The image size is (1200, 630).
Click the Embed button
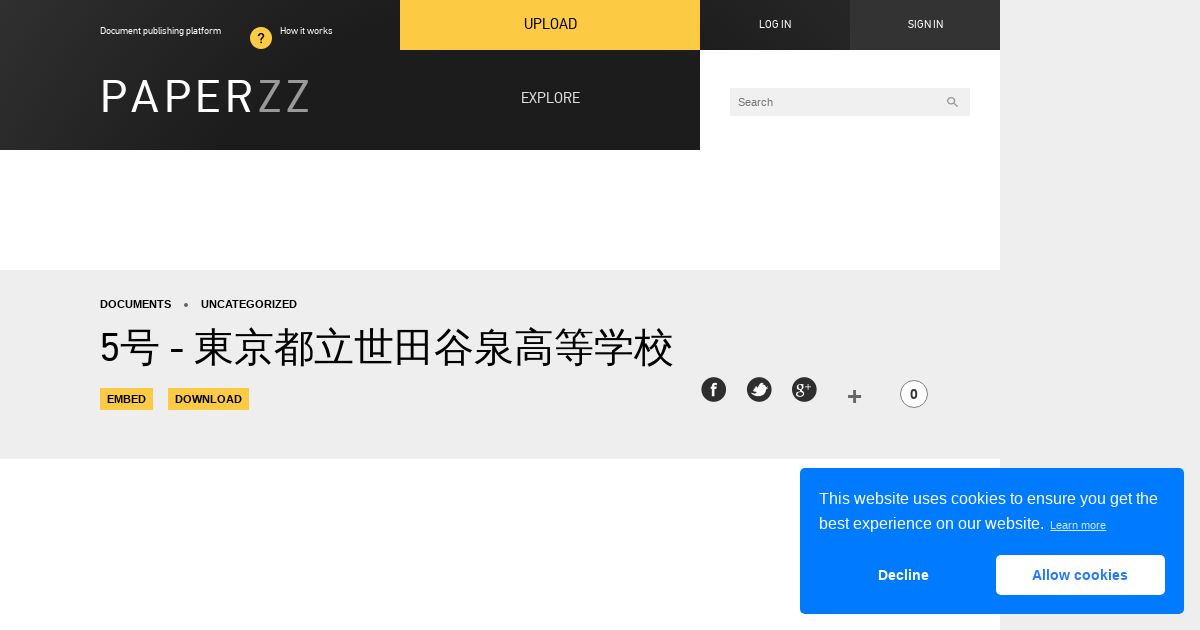(x=126, y=399)
